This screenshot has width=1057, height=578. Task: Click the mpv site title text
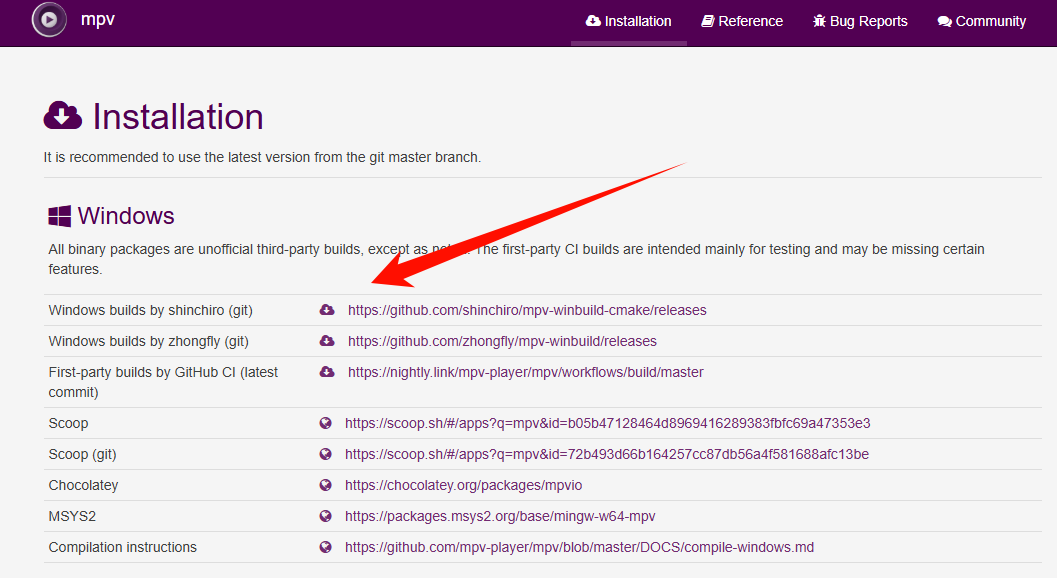[98, 20]
